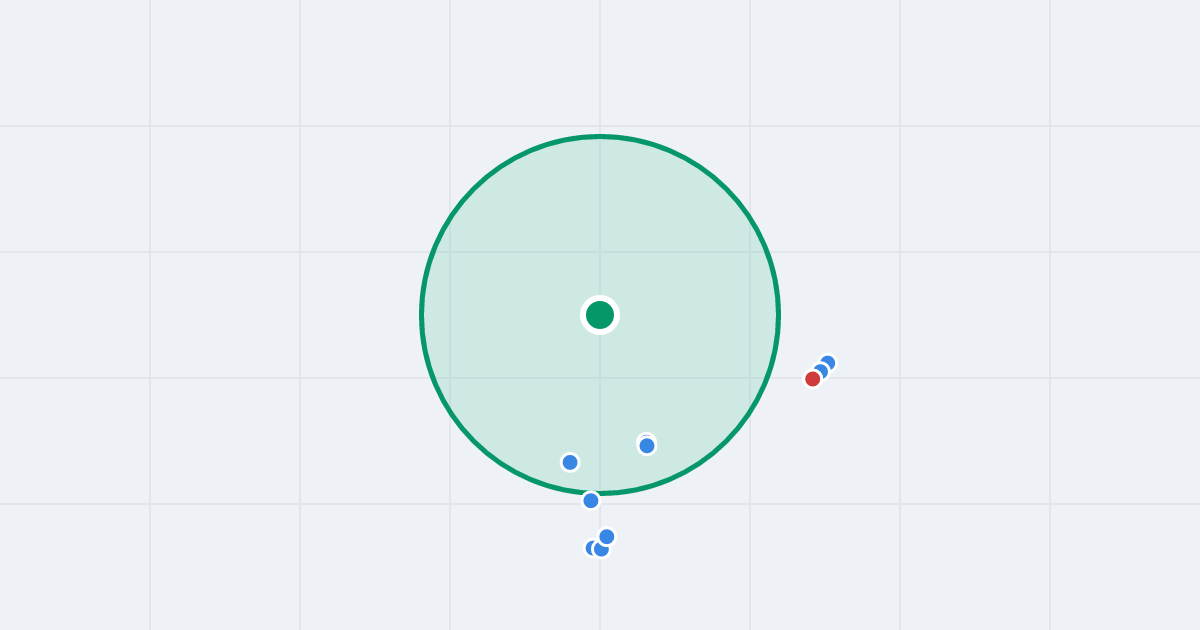Pick the blue dot on the circle's edge

coord(591,500)
